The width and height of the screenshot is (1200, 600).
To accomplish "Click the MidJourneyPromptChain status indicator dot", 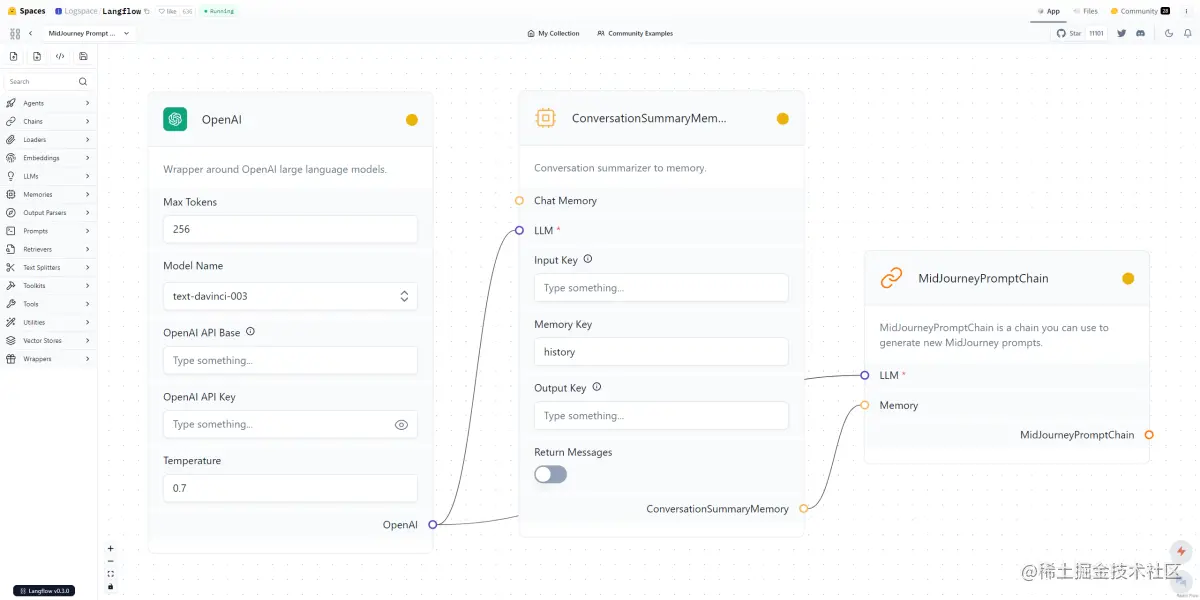I will (1128, 279).
